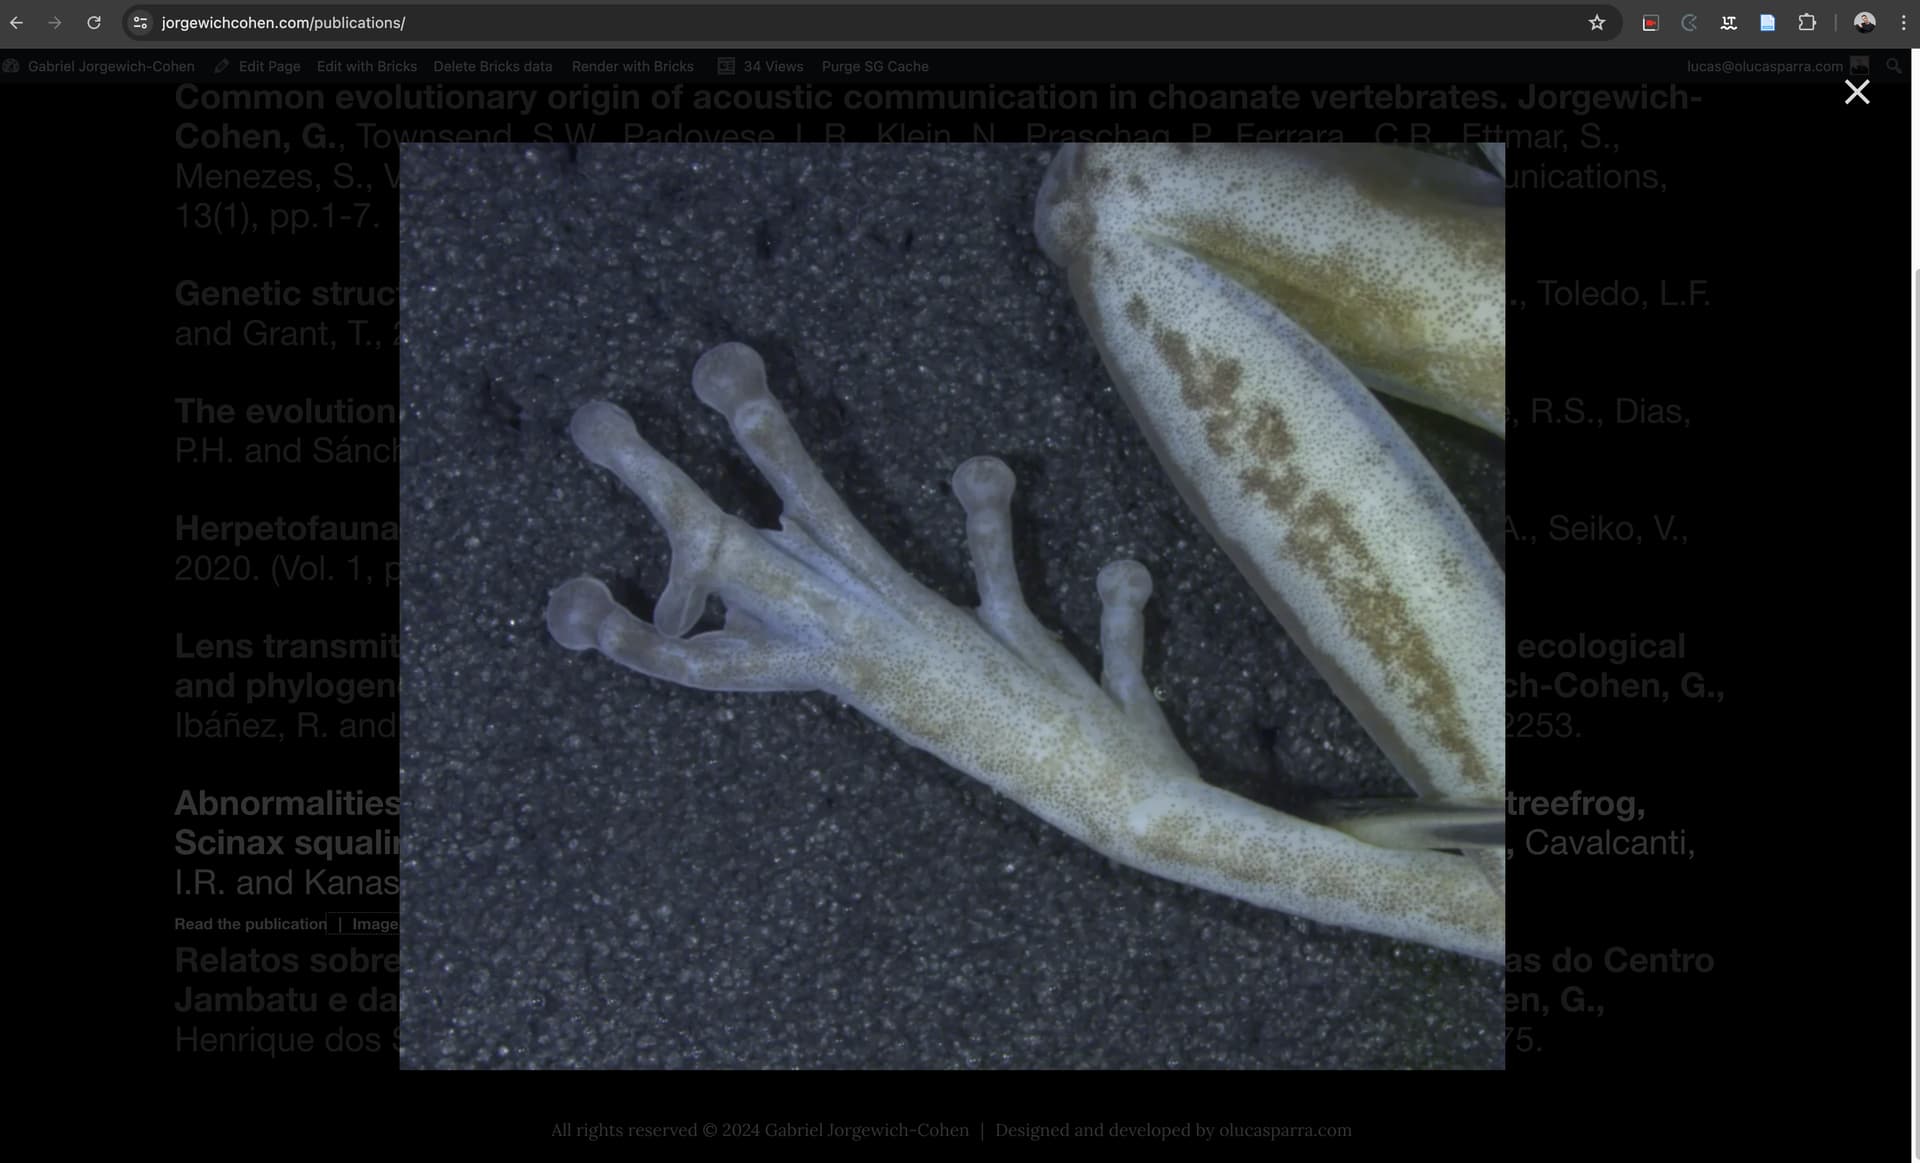Go back with the browser back arrow
1920x1163 pixels.
[x=17, y=22]
